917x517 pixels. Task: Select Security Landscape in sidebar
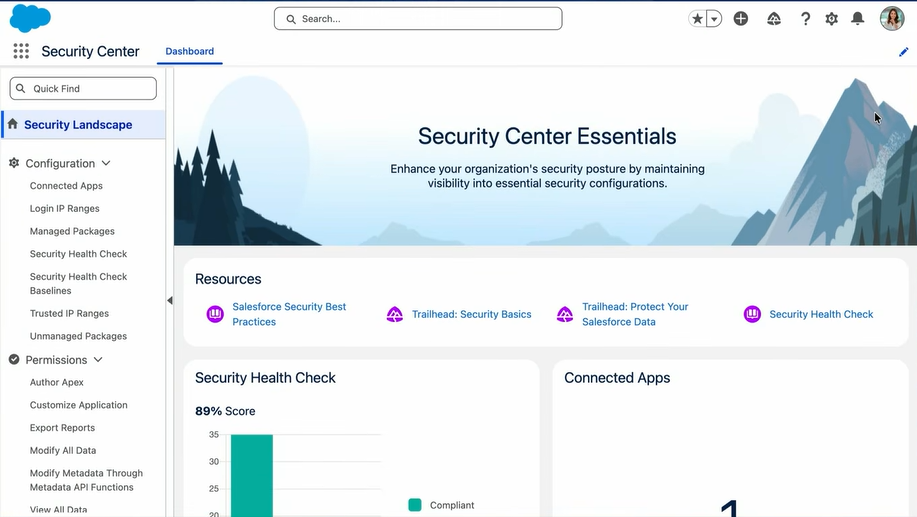(84, 125)
